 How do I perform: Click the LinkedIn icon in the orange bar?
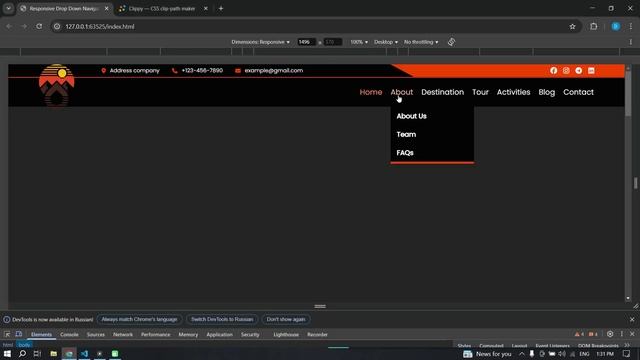point(591,71)
